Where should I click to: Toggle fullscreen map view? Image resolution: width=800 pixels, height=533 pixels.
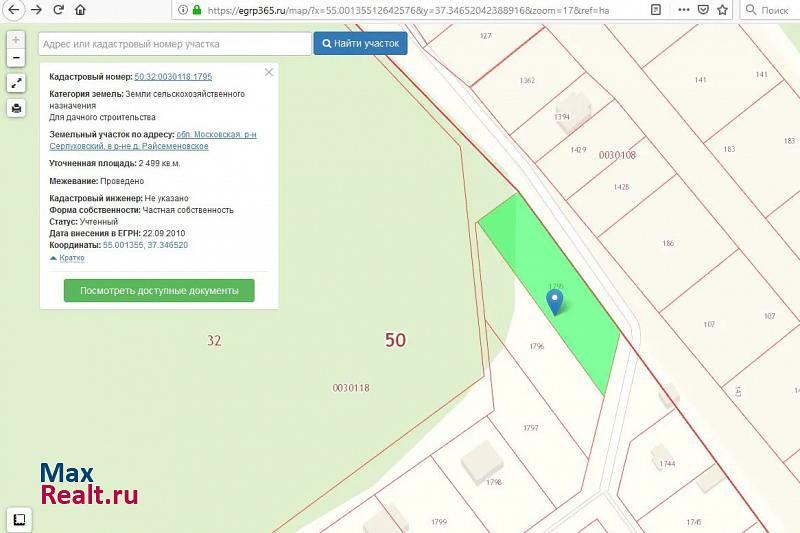click(16, 83)
